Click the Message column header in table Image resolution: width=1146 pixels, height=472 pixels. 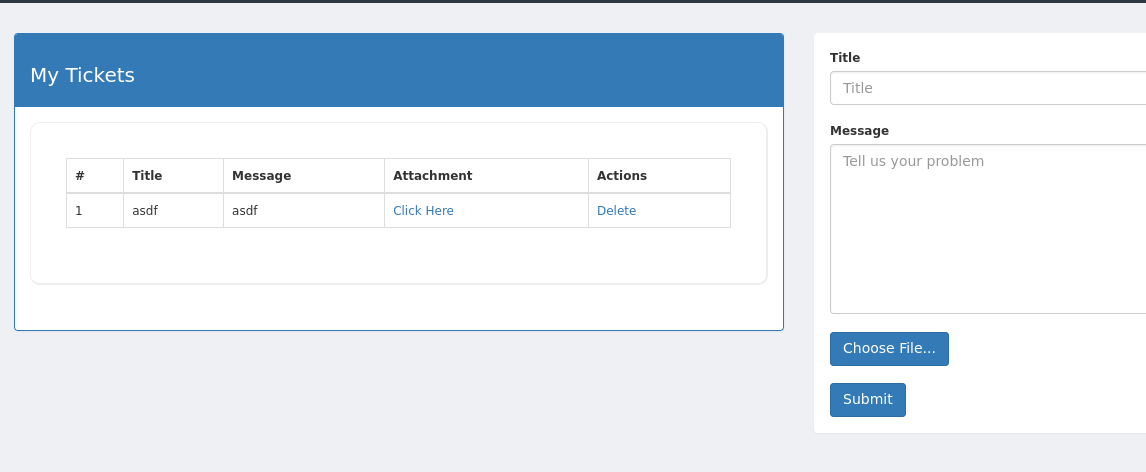tap(261, 176)
